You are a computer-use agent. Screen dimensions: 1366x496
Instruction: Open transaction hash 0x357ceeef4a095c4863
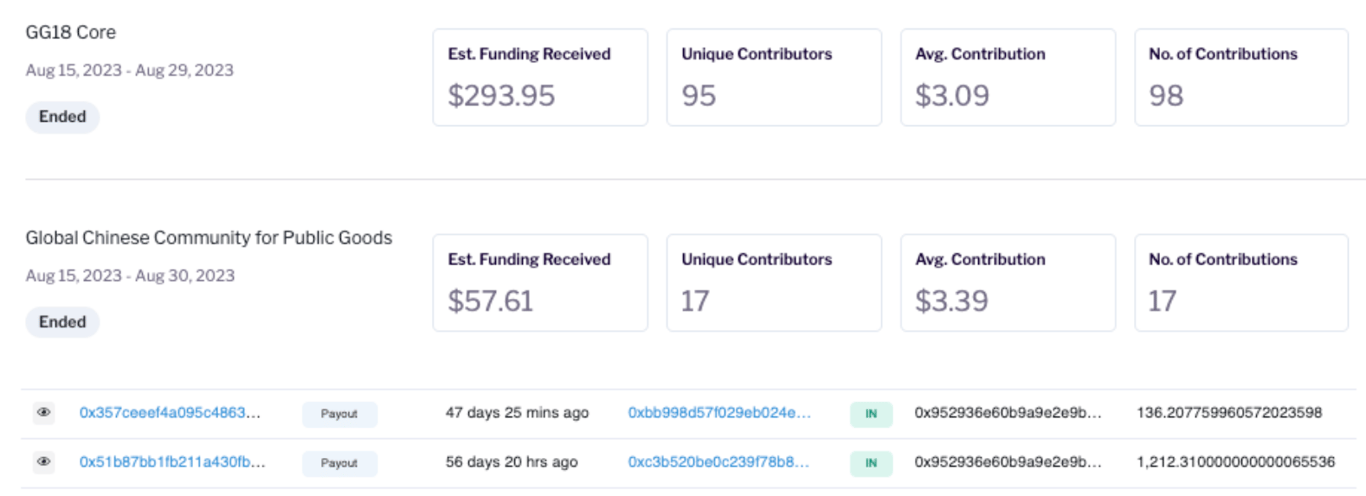tap(172, 413)
